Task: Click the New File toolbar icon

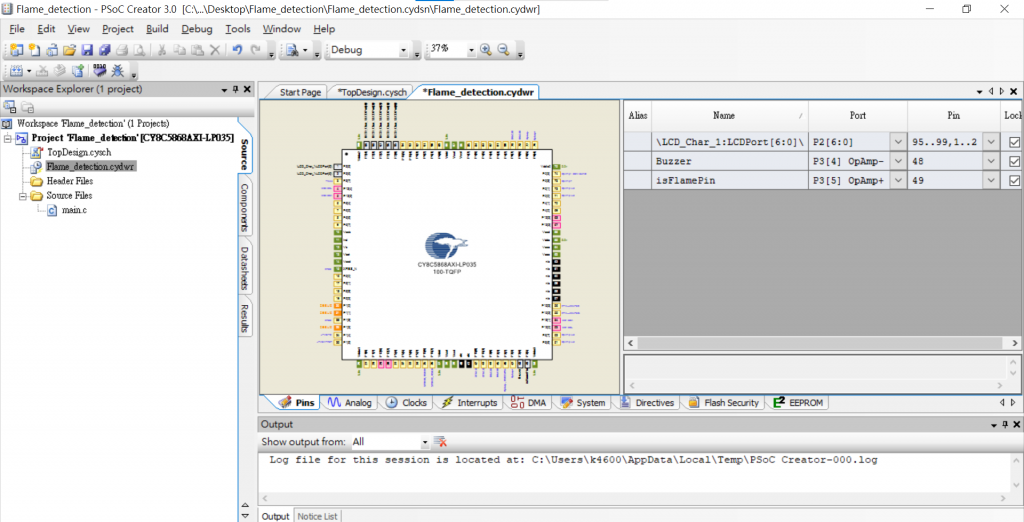Action: click(34, 50)
